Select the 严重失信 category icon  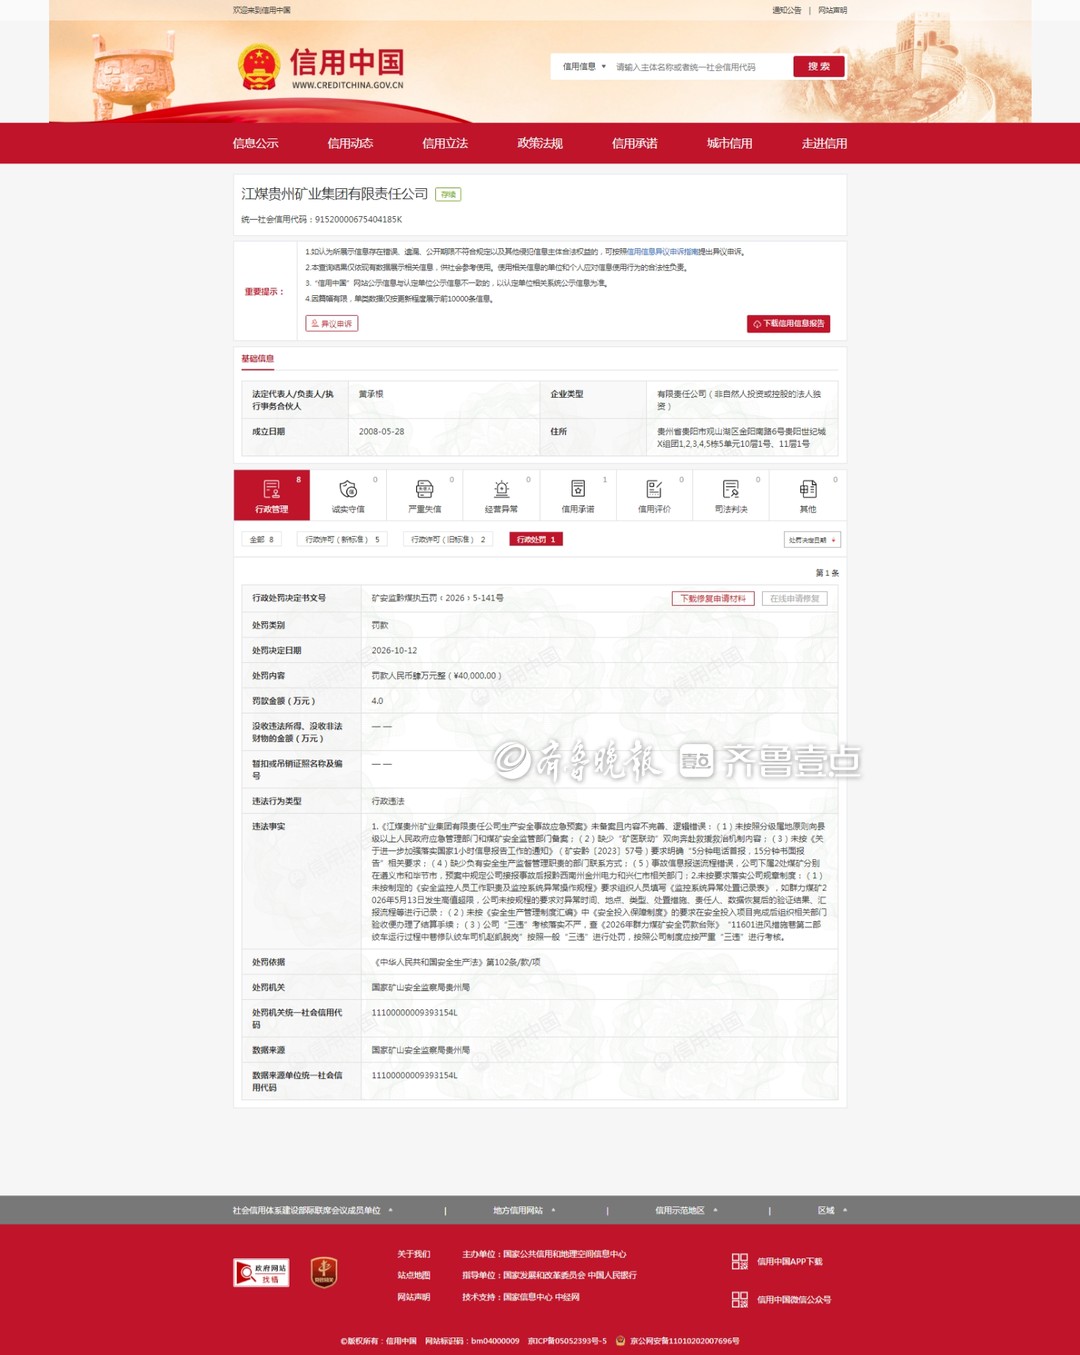425,489
